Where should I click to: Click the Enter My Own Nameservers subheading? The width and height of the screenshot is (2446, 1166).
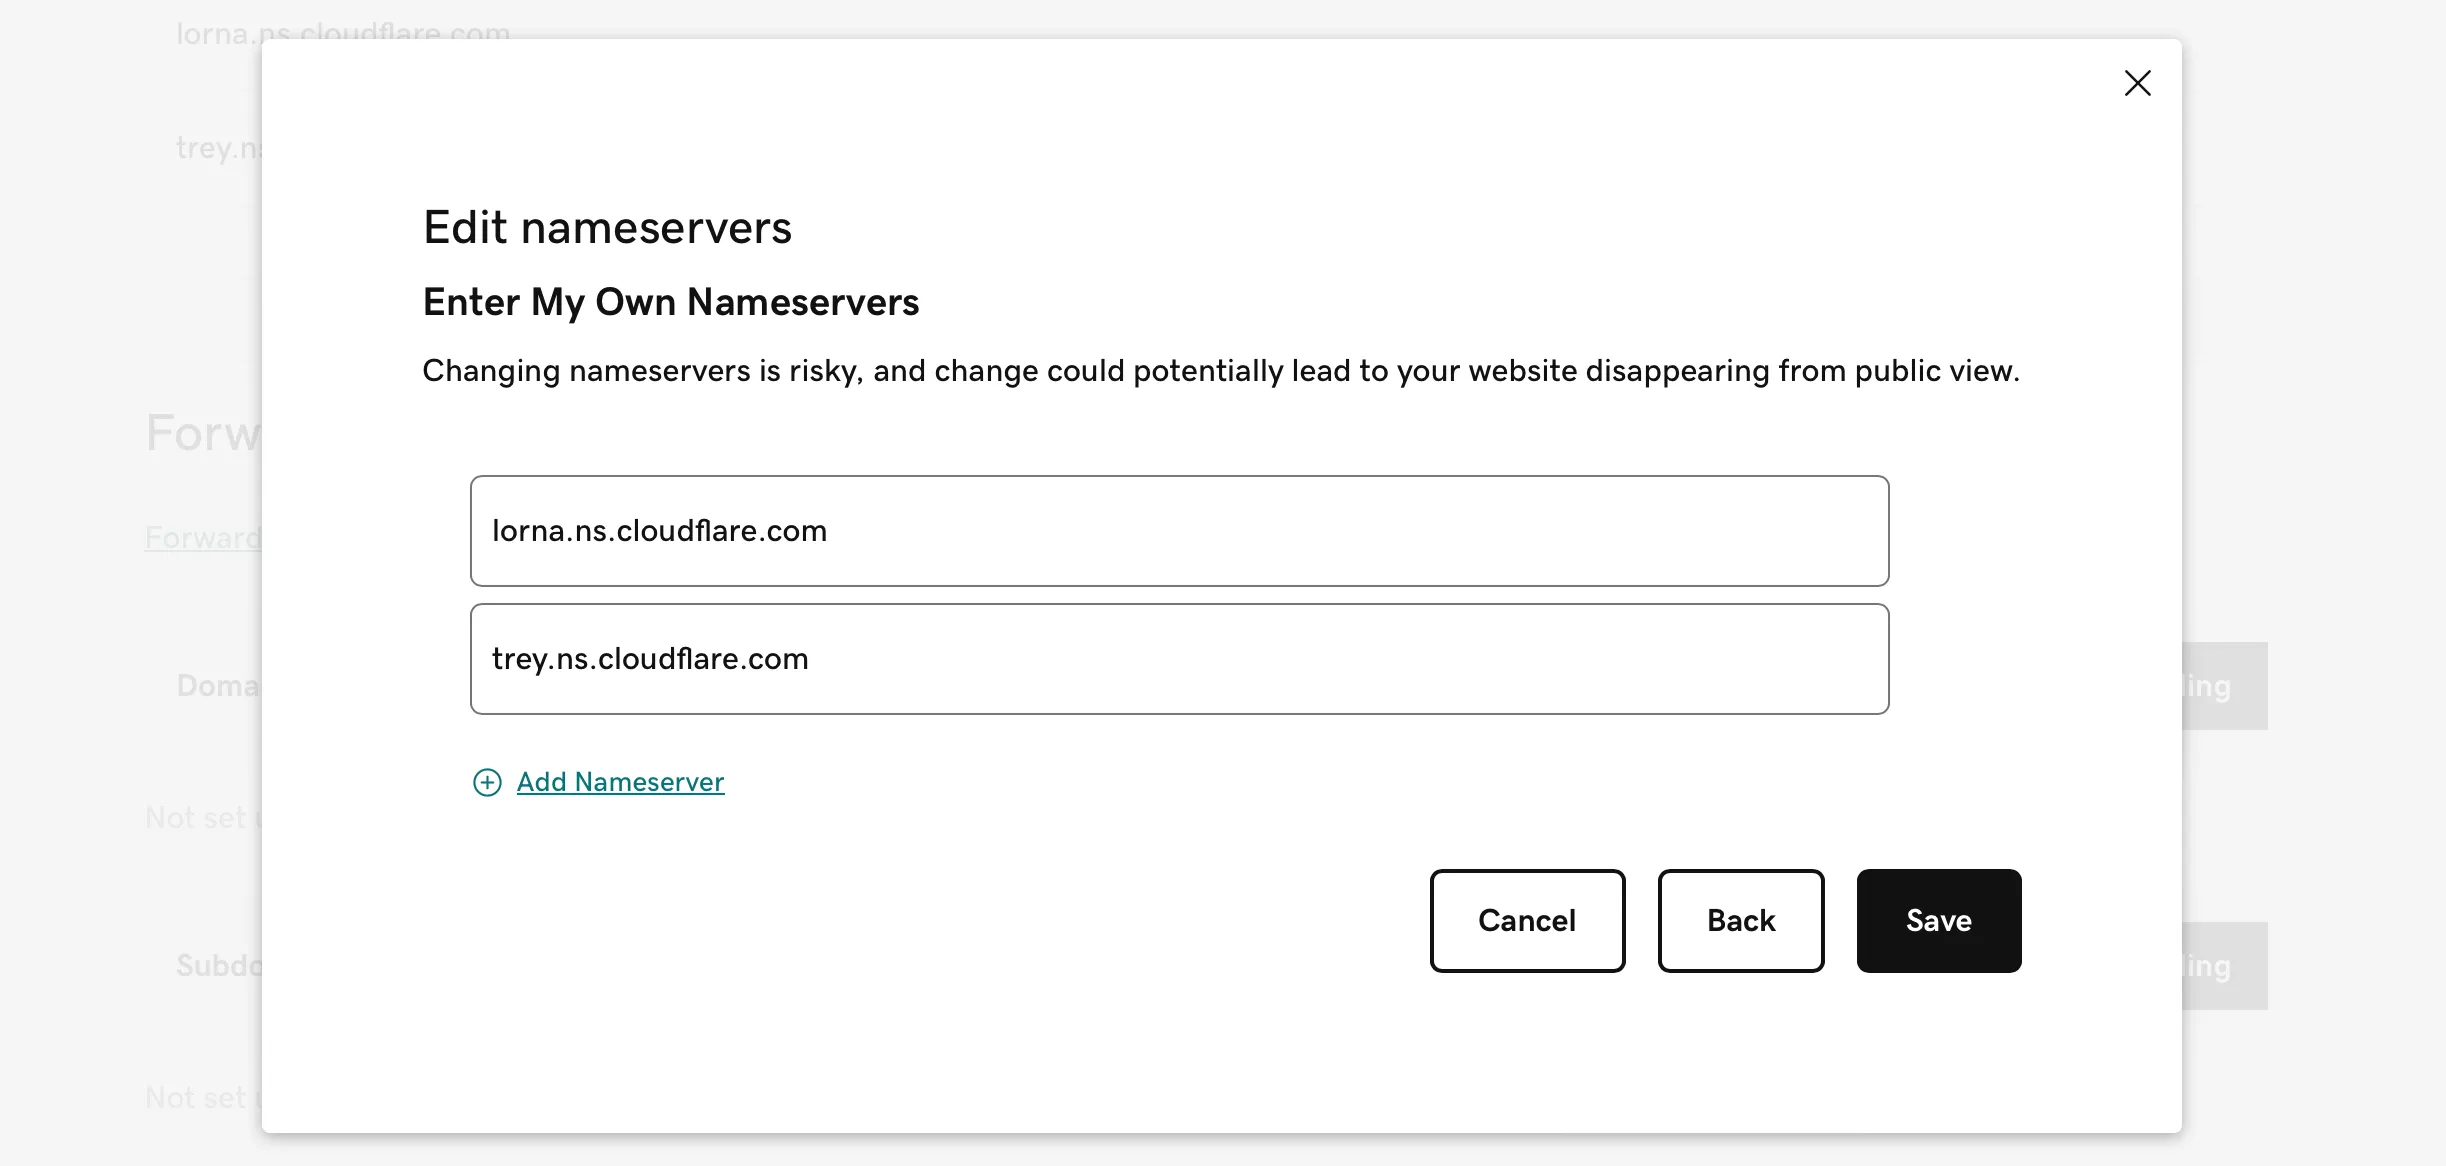coord(671,302)
